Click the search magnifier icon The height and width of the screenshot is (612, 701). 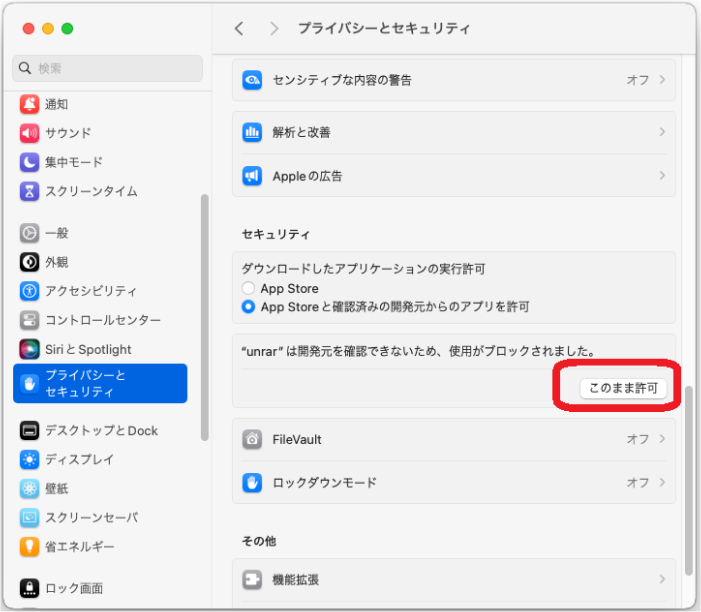(x=25, y=68)
